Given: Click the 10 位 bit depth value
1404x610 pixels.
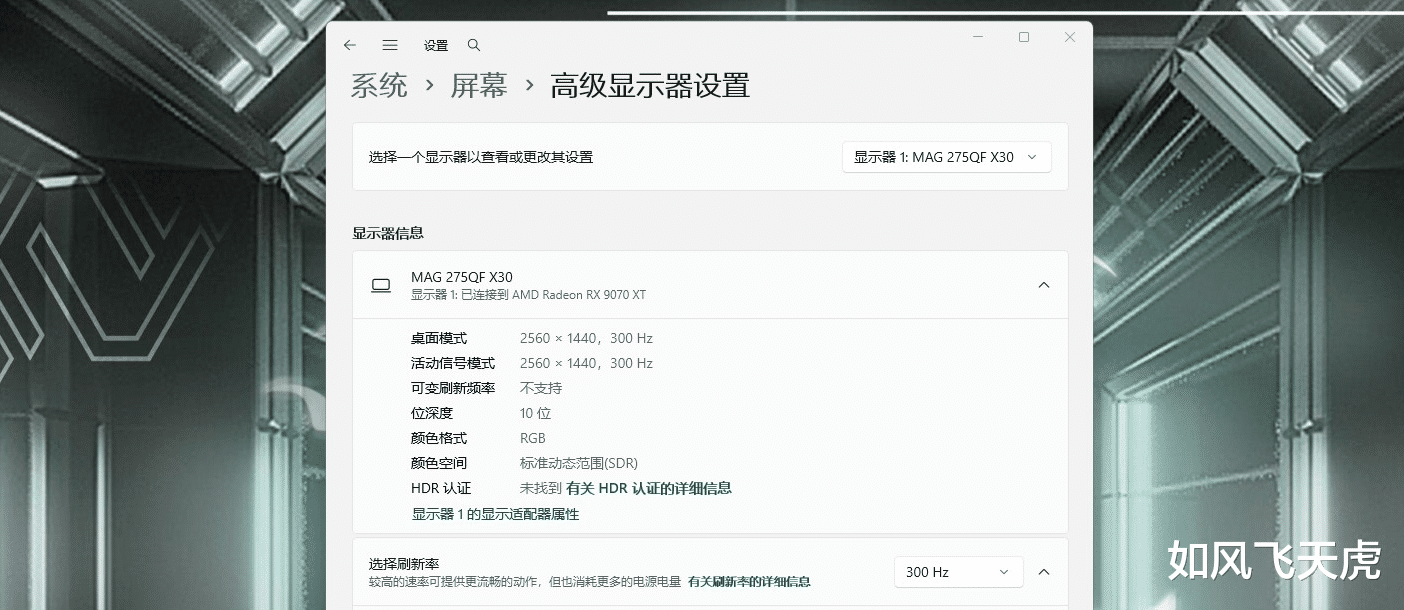Looking at the screenshot, I should coord(535,413).
